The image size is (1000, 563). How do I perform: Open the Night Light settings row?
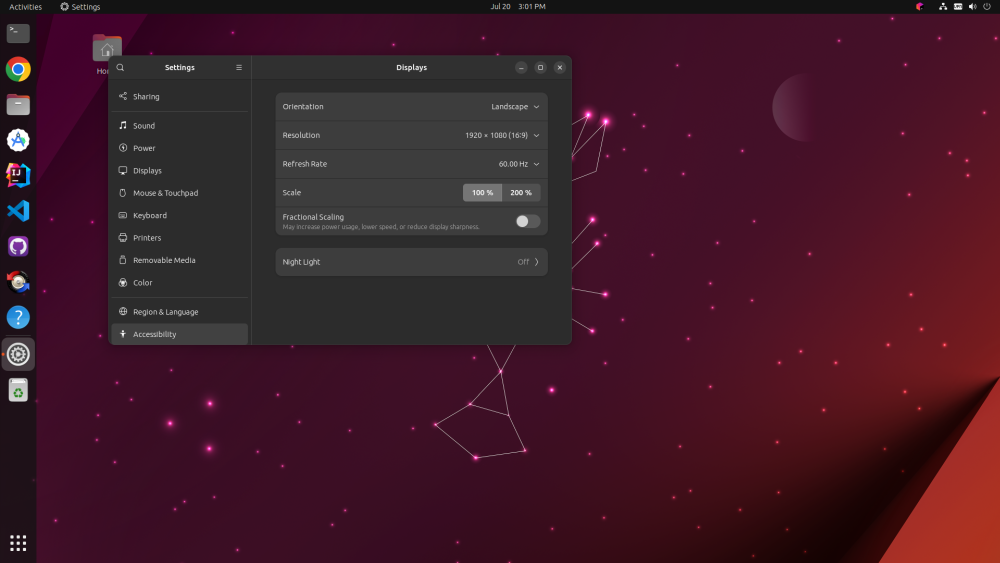[x=411, y=262]
